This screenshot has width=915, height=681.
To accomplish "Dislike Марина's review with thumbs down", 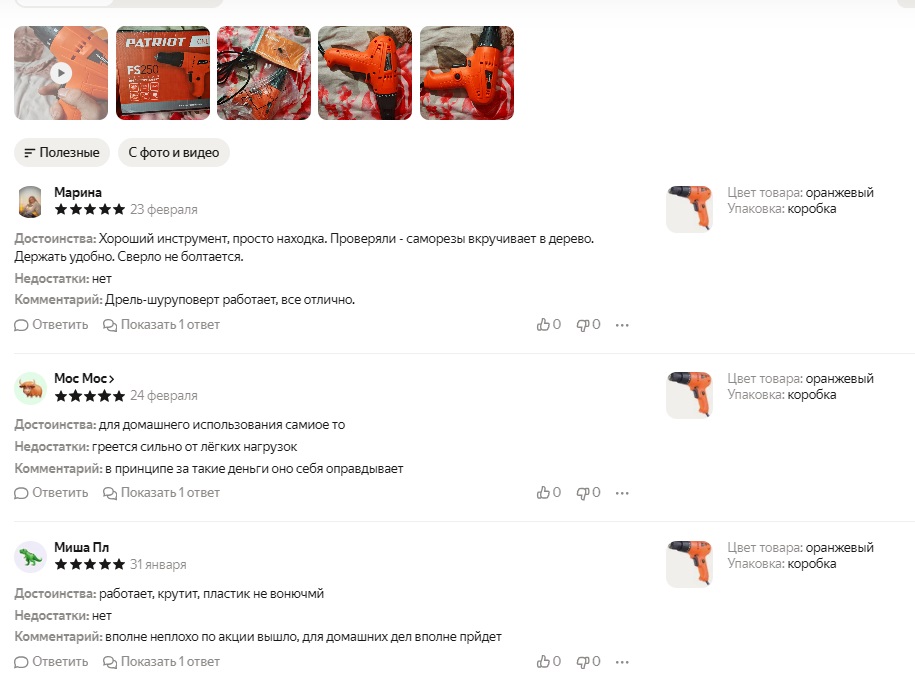I will [588, 324].
